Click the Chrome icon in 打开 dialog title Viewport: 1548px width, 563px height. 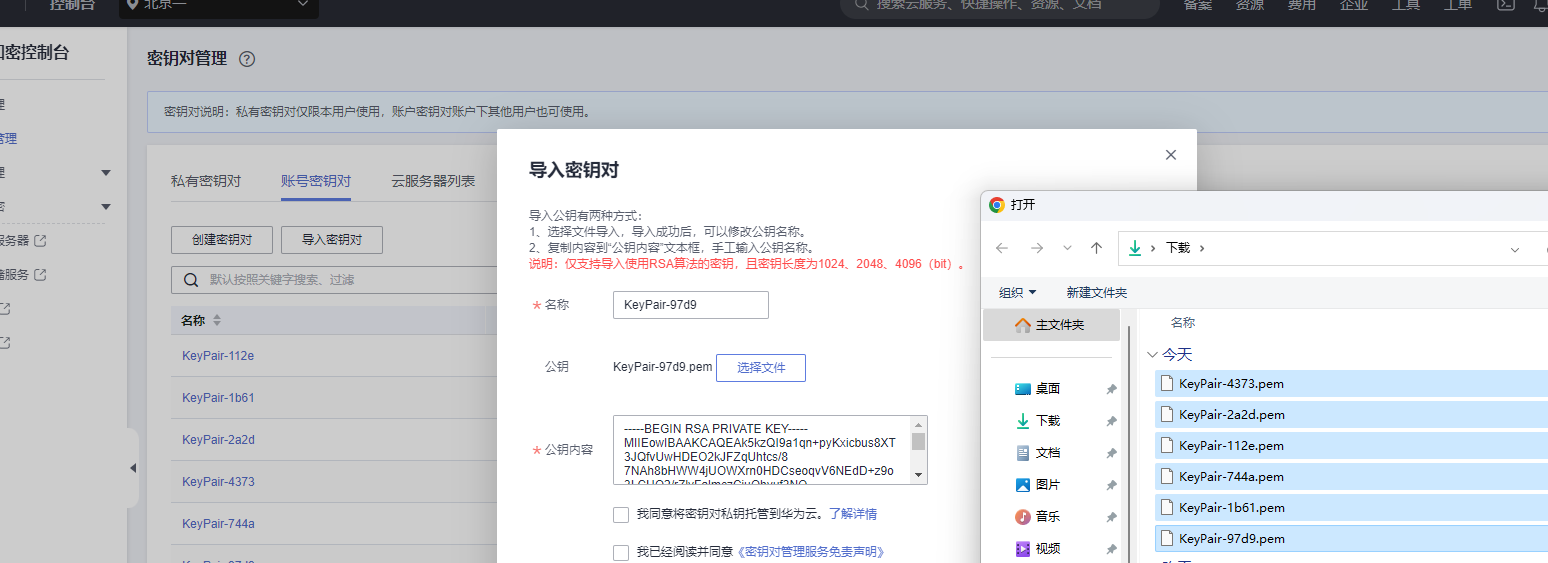(997, 205)
